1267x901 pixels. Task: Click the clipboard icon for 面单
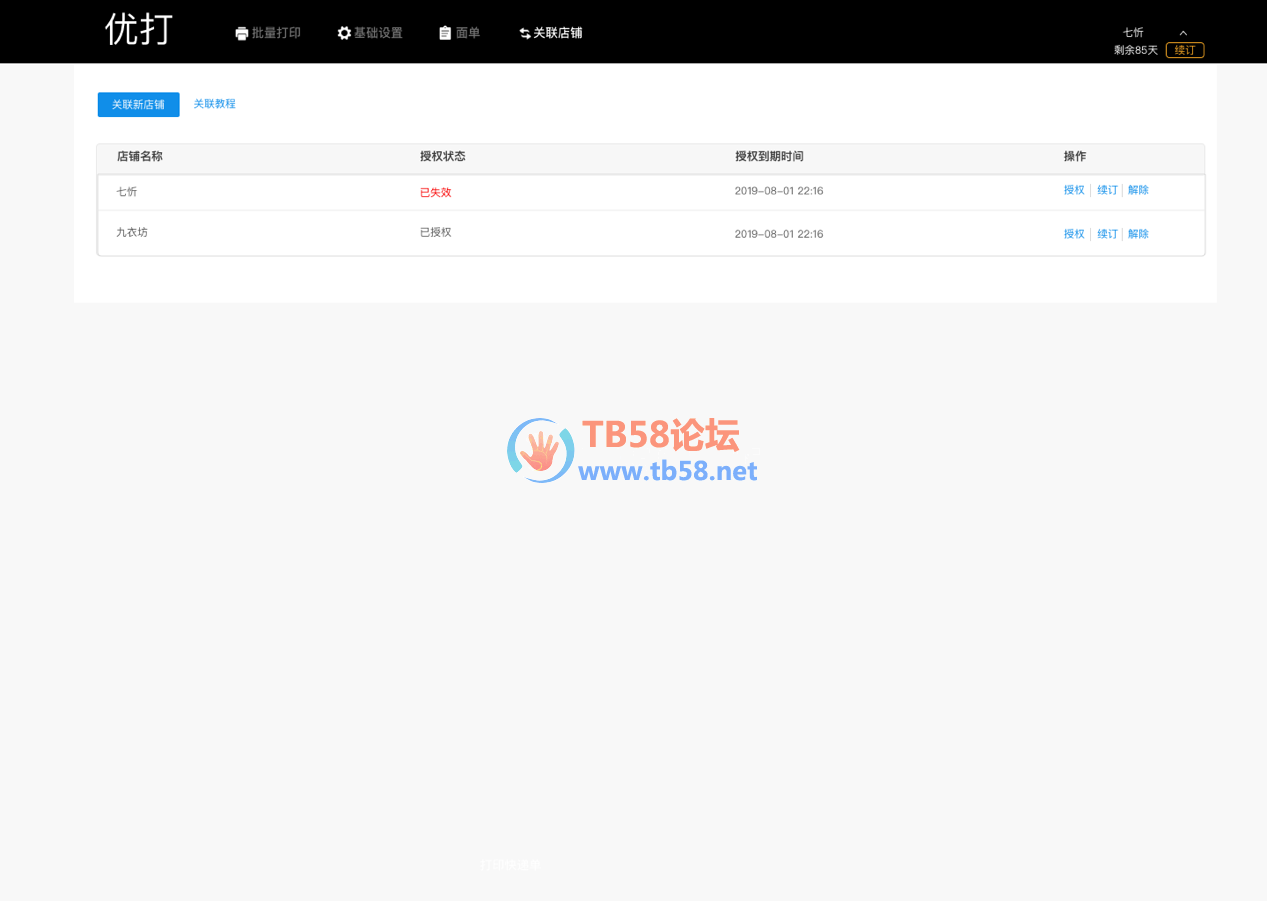coord(445,33)
